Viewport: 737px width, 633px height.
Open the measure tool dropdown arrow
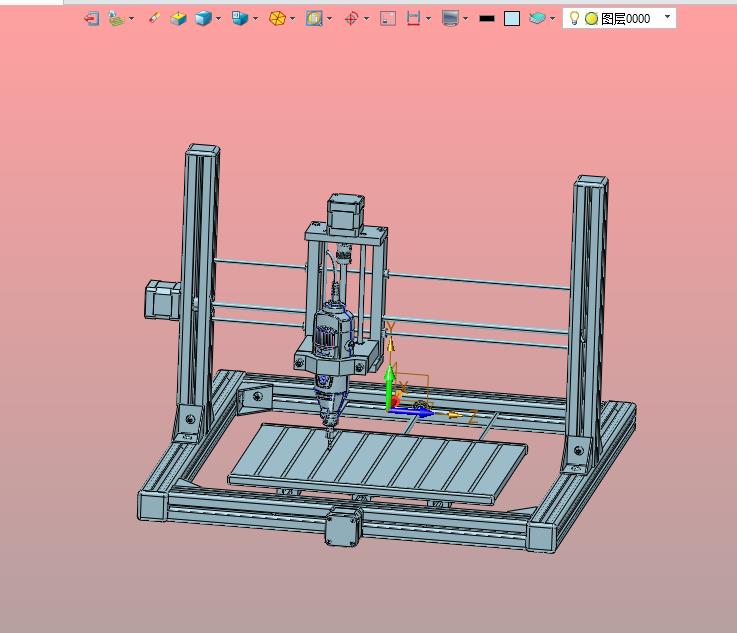[428, 19]
